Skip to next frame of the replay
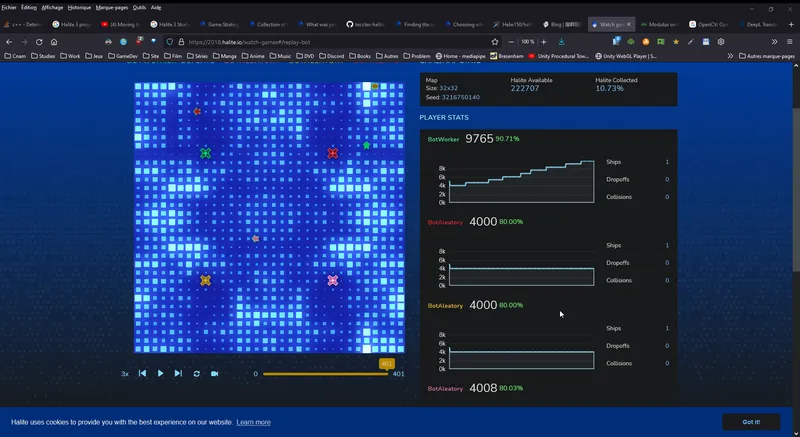 pos(178,373)
